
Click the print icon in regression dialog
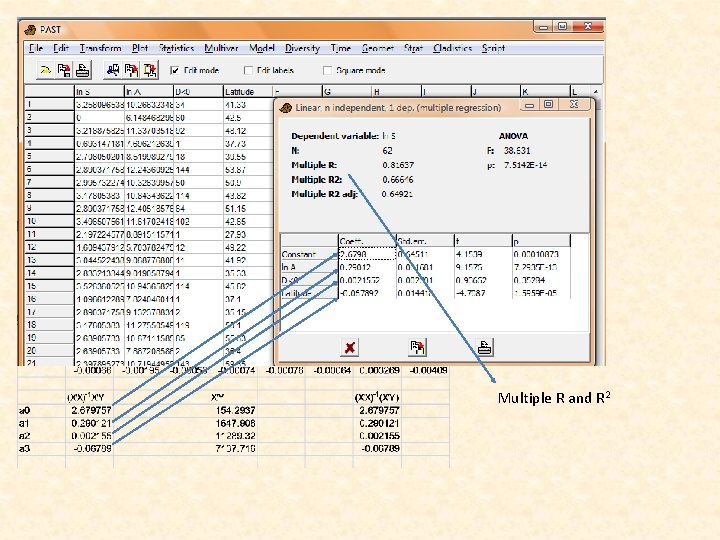point(485,347)
